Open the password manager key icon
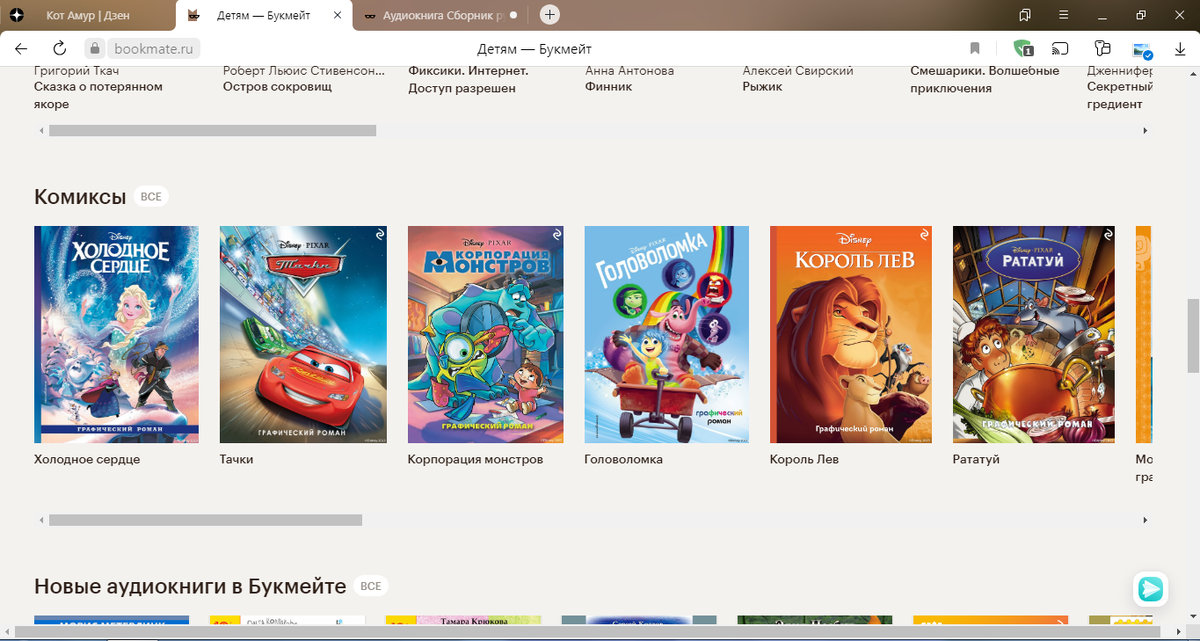This screenshot has width=1200, height=641. tap(1102, 48)
